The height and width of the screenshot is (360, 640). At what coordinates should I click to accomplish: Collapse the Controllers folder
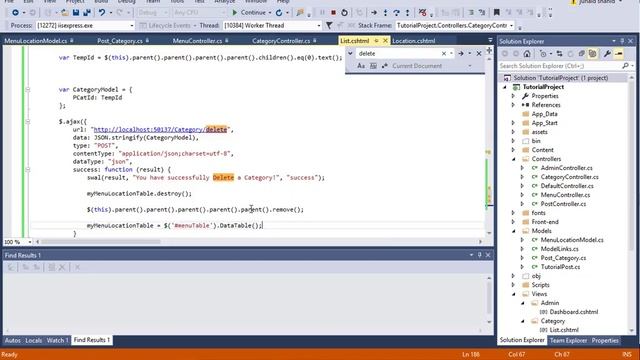513,159
